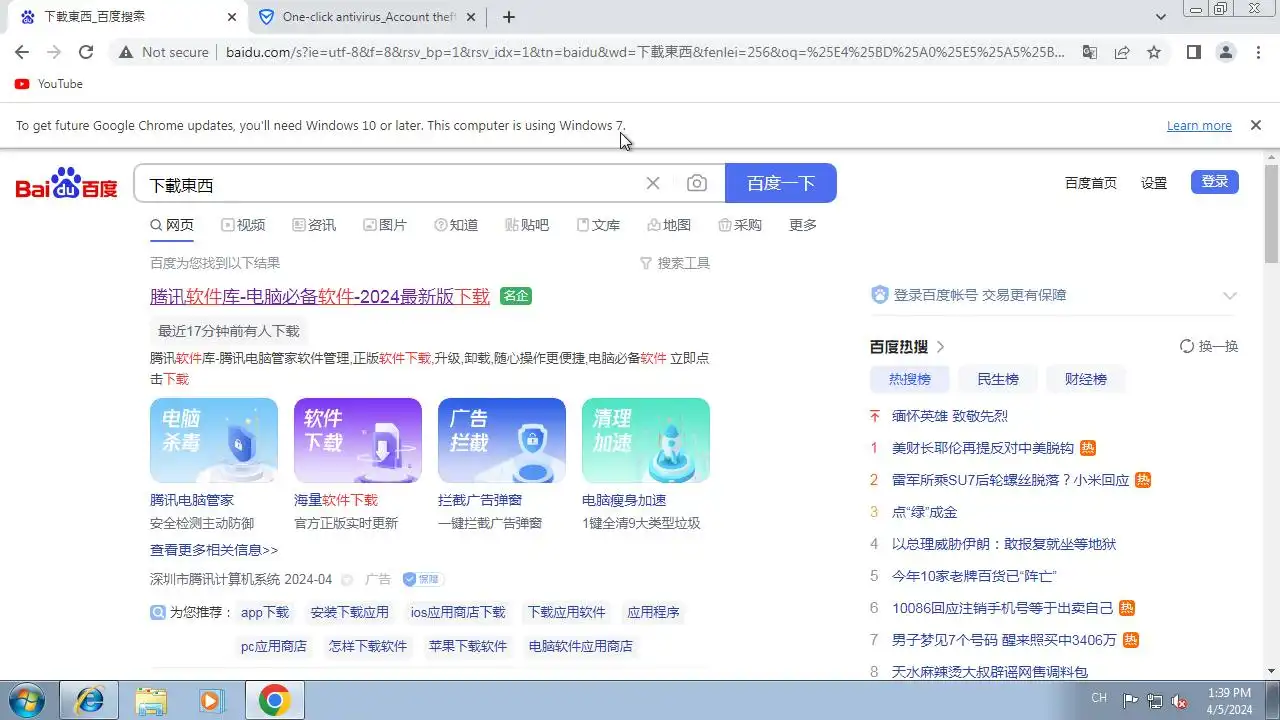Click the network tray icon
The image size is (1280, 720).
1155,701
